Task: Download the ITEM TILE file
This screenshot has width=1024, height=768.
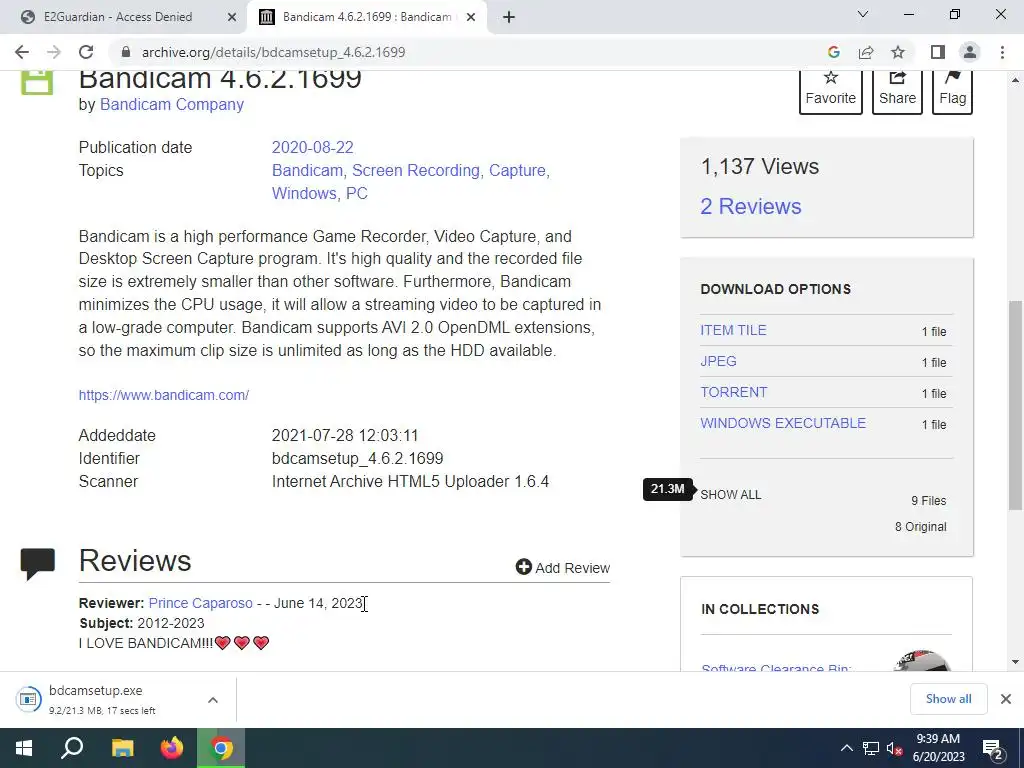Action: (733, 330)
